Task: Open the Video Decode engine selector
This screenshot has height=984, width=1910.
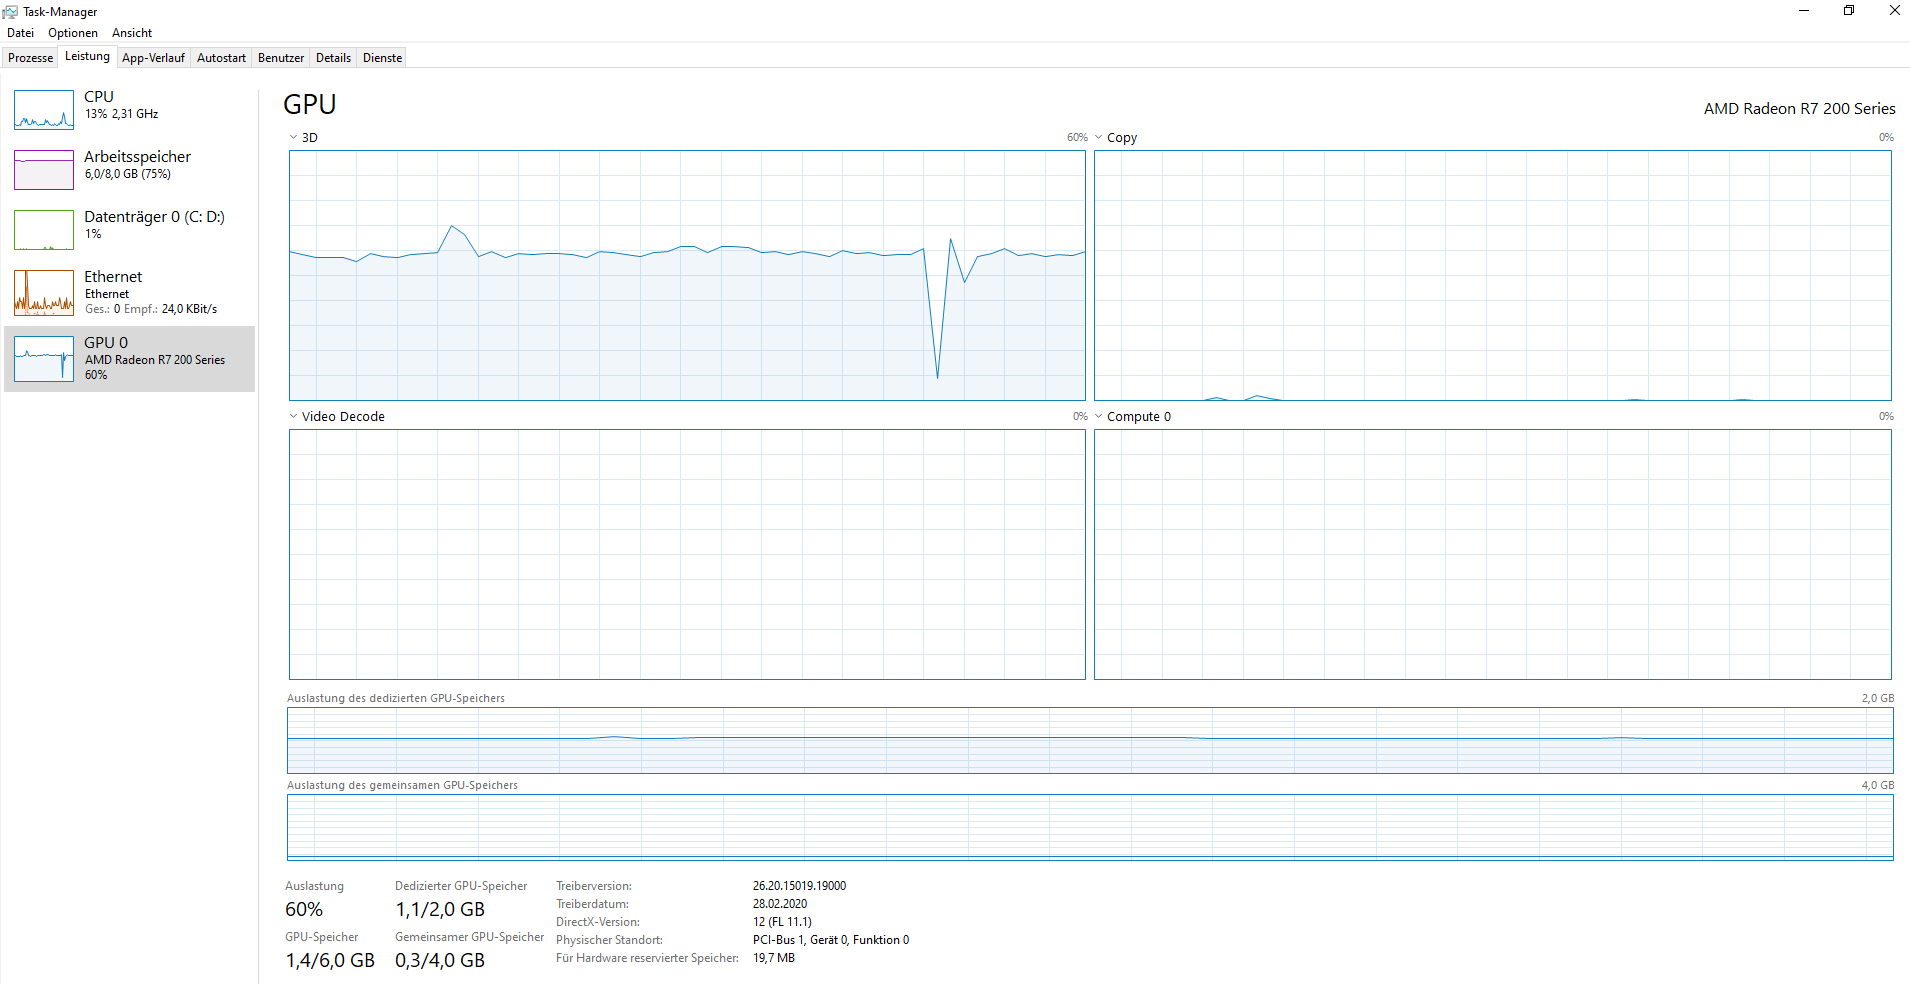Action: click(292, 416)
